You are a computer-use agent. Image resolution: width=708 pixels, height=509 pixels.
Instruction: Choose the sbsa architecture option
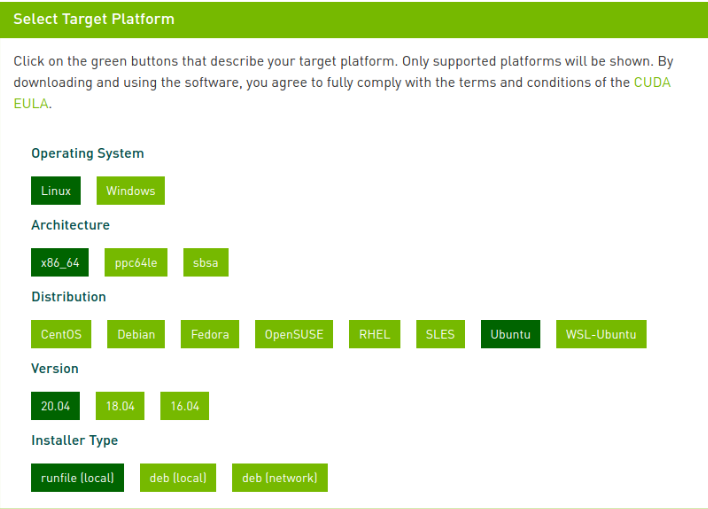tap(206, 262)
